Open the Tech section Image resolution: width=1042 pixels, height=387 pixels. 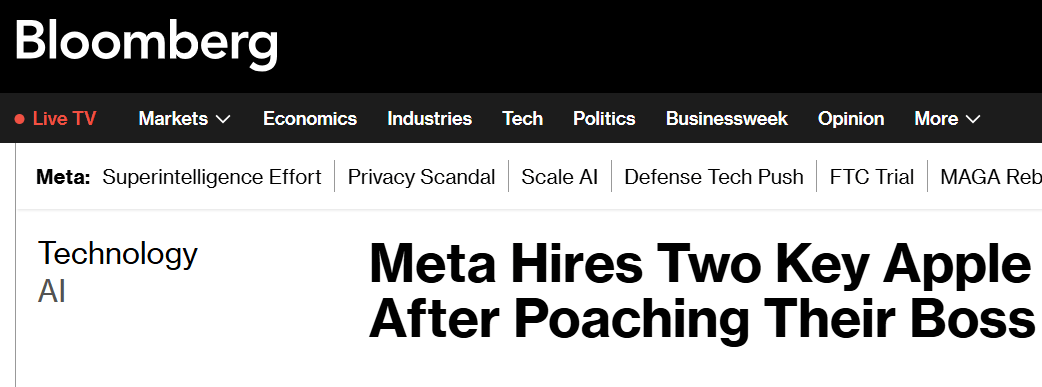pyautogui.click(x=522, y=118)
